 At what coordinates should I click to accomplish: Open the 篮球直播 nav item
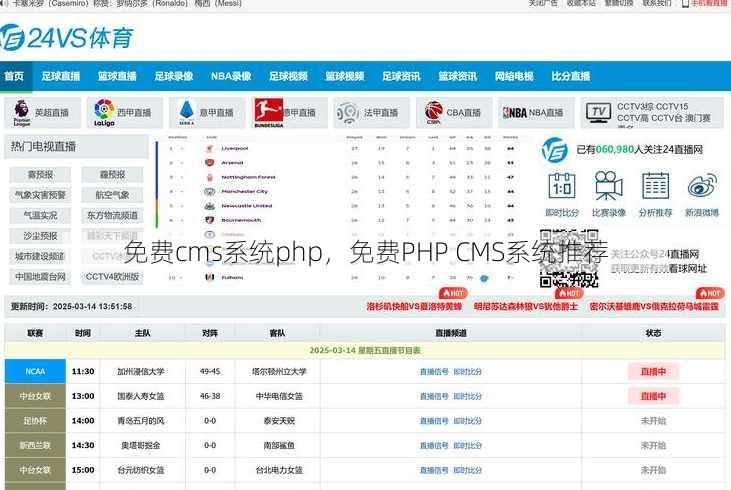pos(117,76)
